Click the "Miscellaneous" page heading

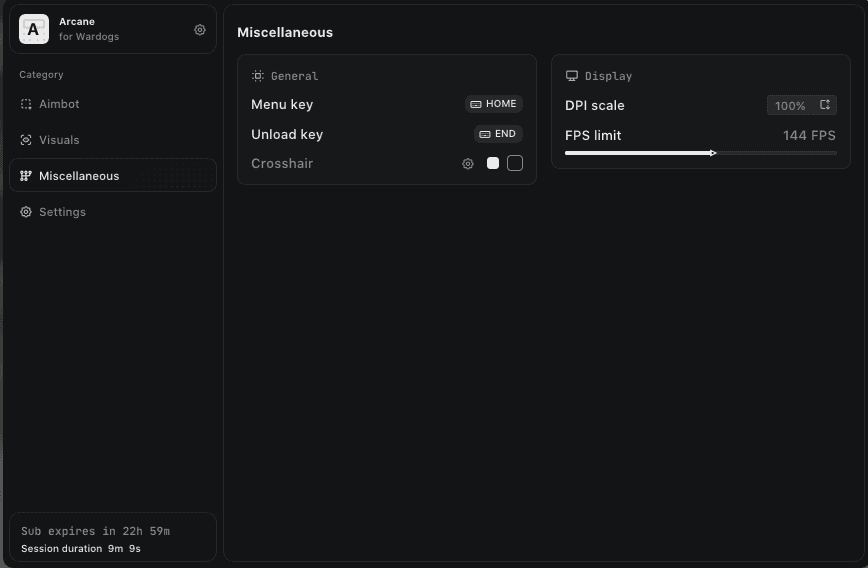tap(285, 32)
